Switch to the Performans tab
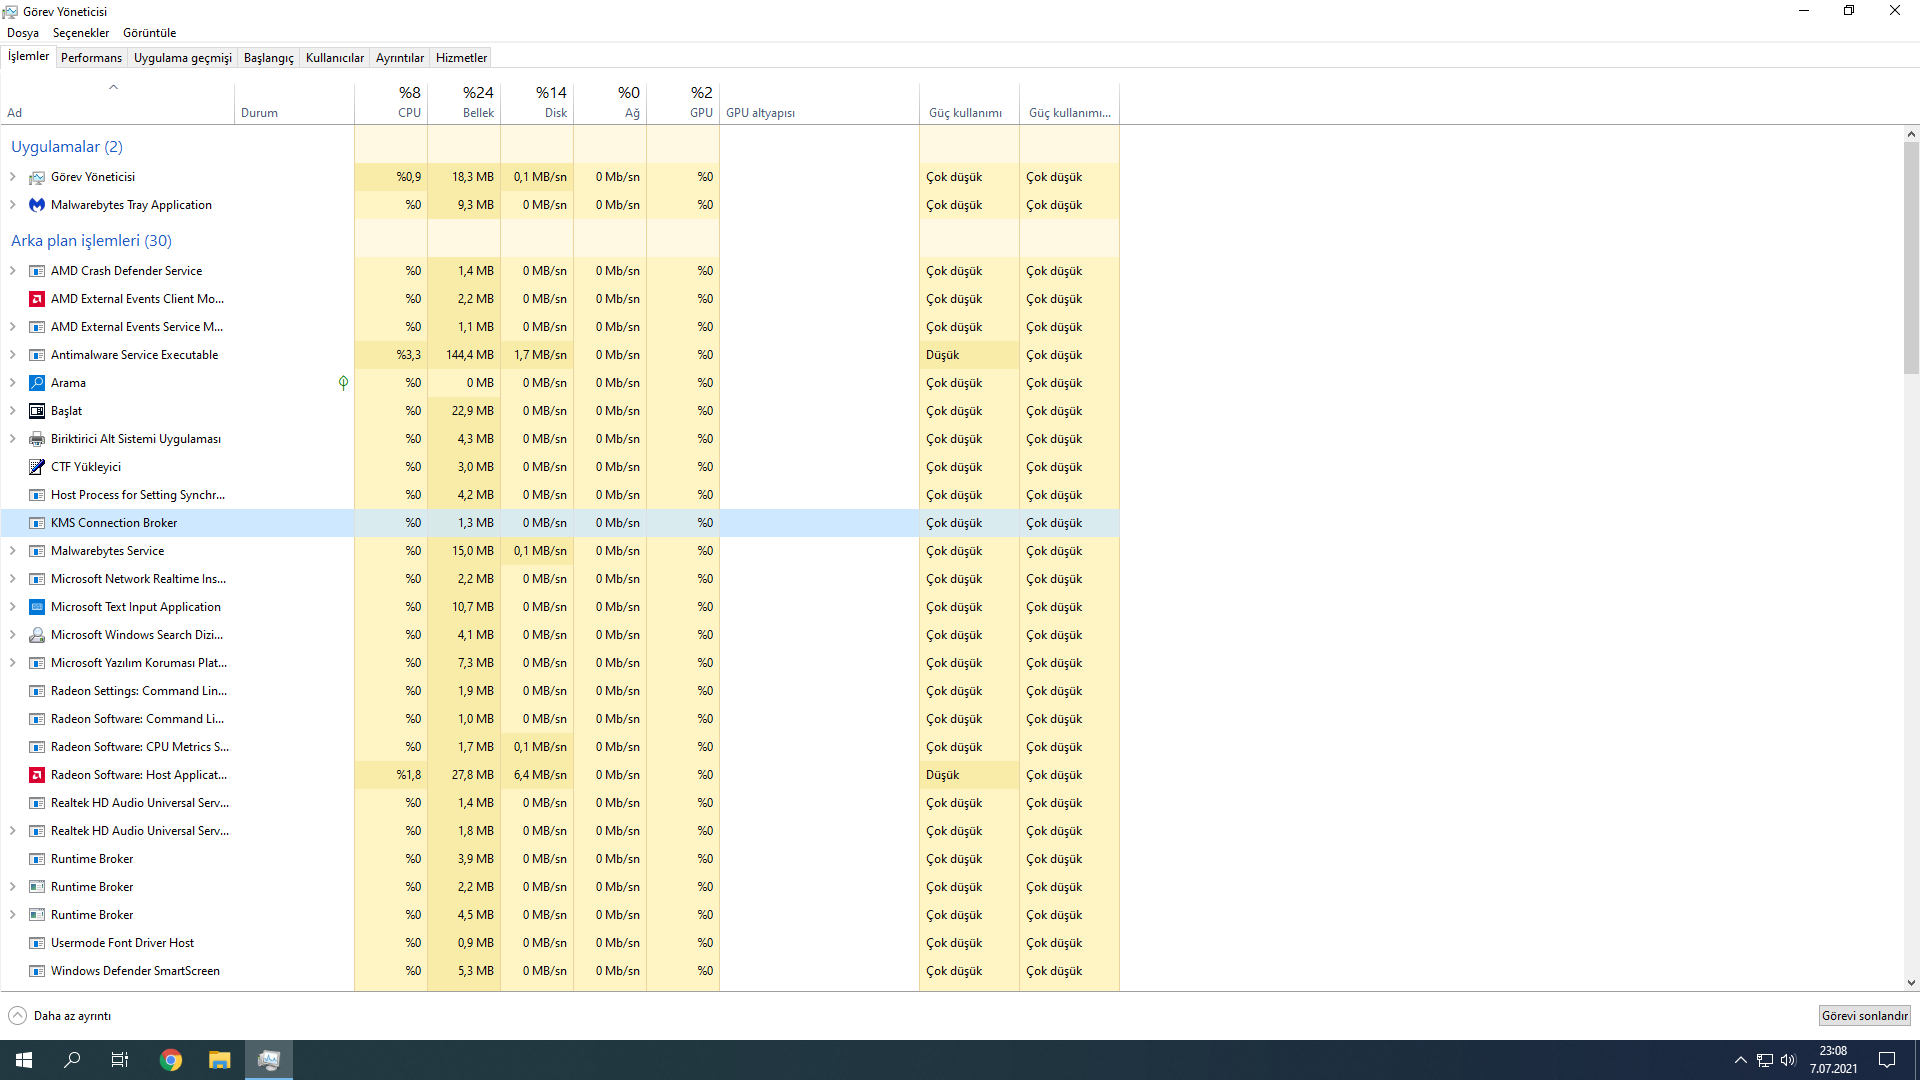Image resolution: width=1920 pixels, height=1080 pixels. [x=91, y=58]
